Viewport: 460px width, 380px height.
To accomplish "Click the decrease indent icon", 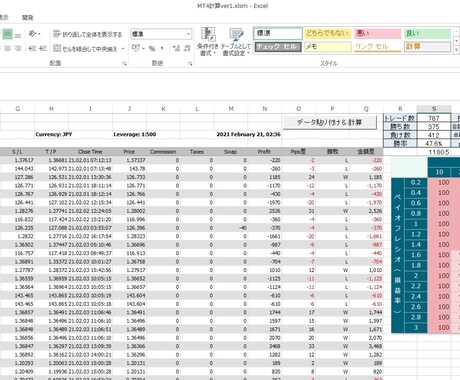I will [x=32, y=49].
